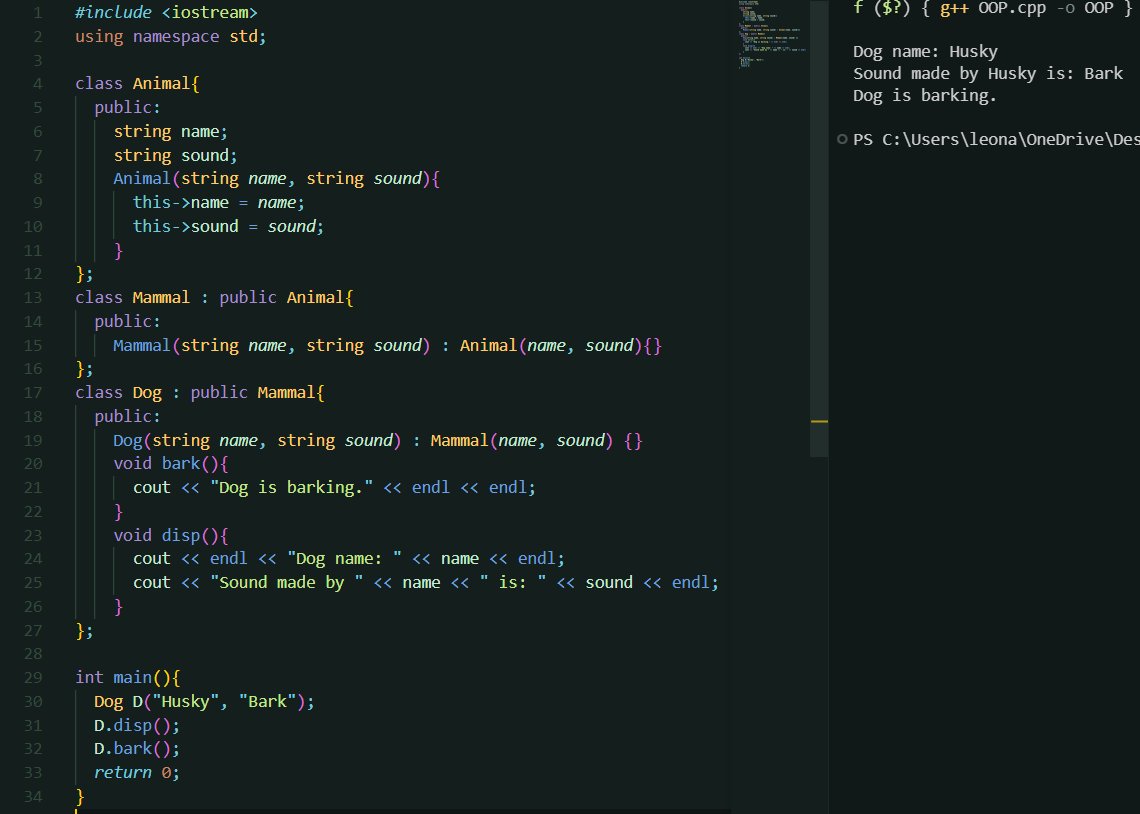Click line number 28 beside the blank line
1140x814 pixels.
click(x=33, y=654)
